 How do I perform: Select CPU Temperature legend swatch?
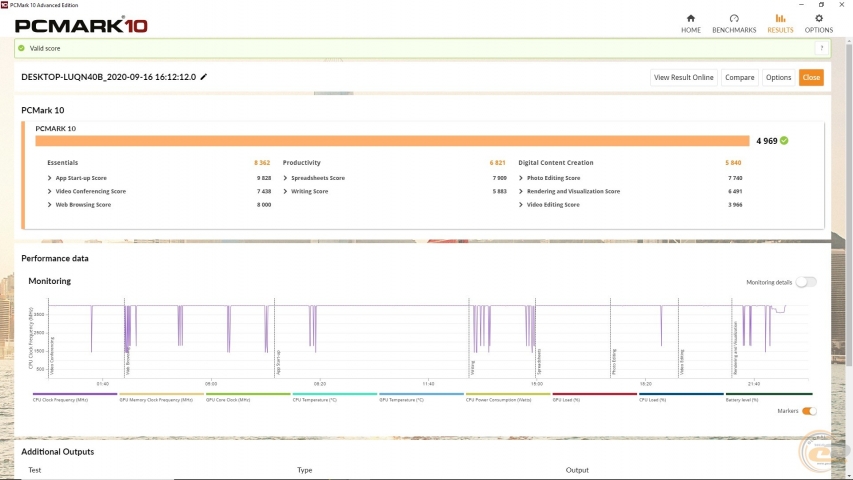tap(335, 393)
